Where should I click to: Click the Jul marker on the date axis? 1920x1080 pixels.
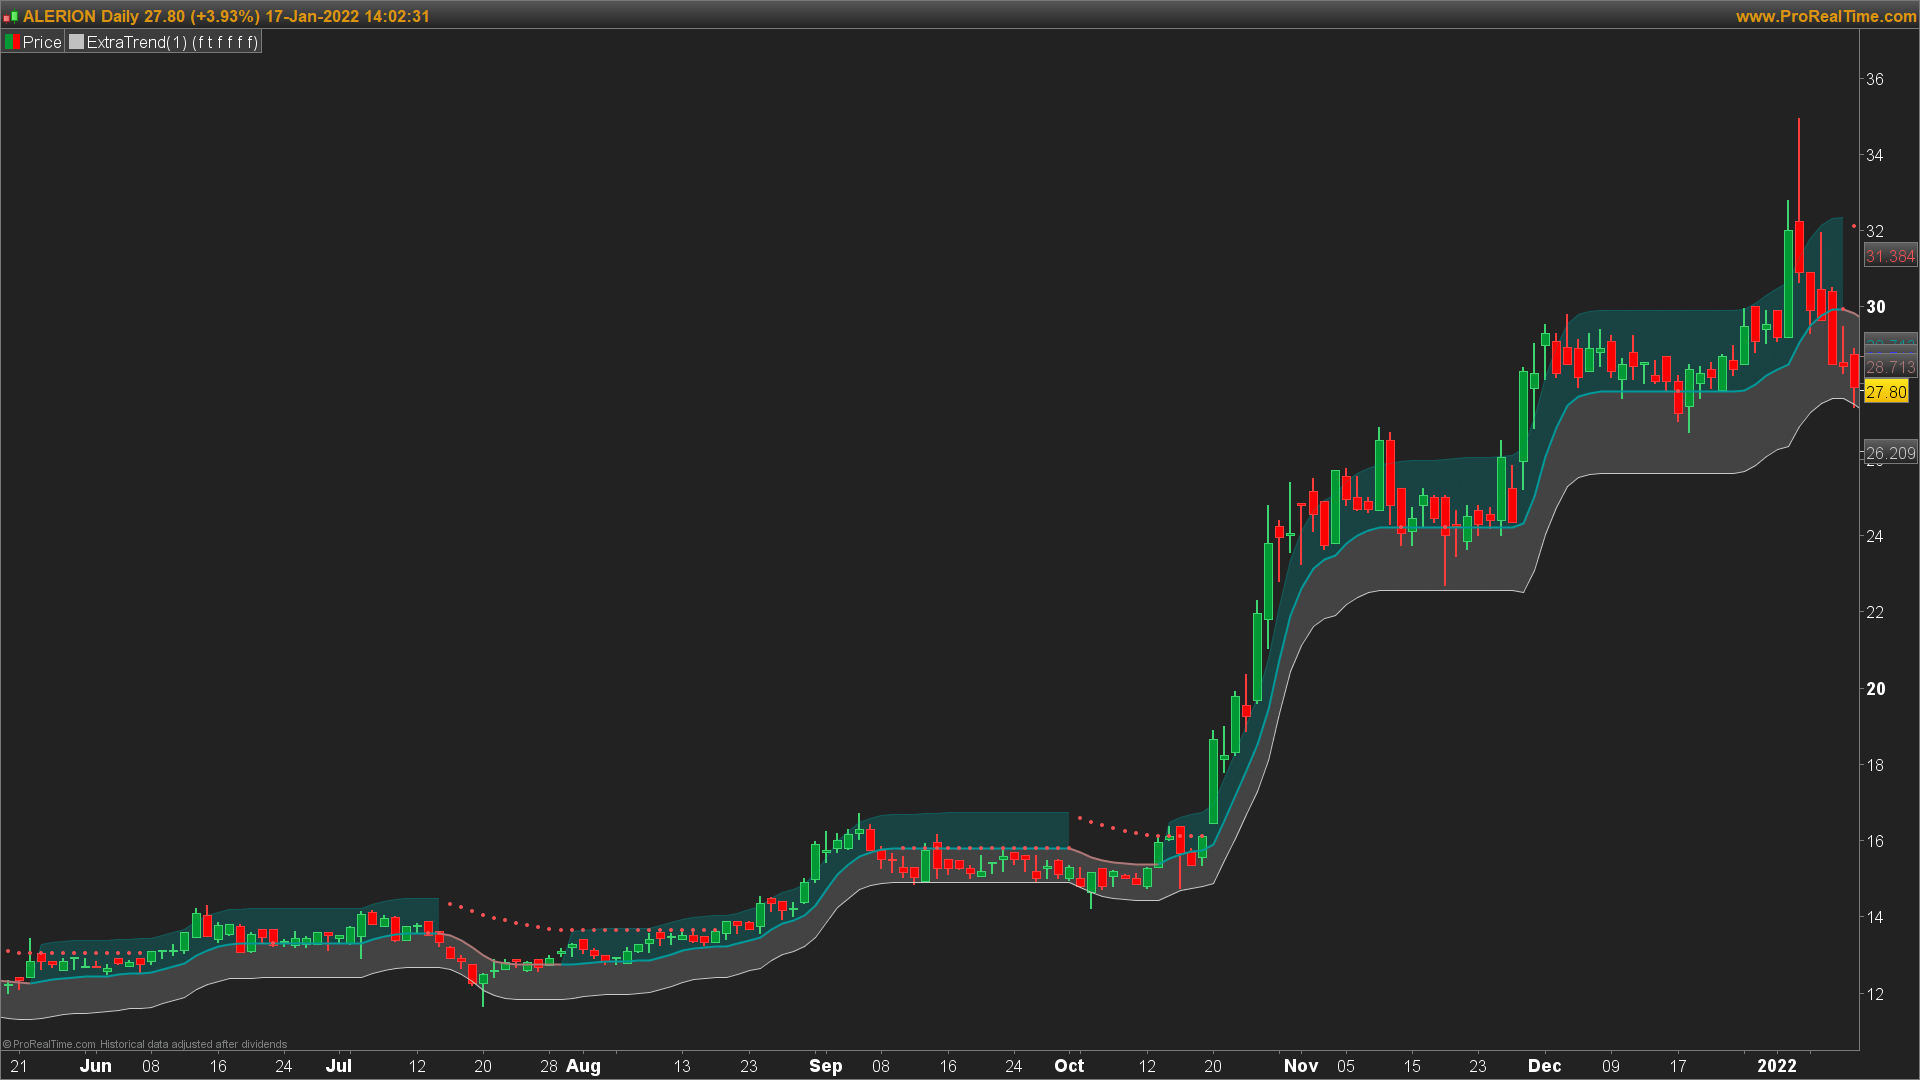(x=338, y=1065)
